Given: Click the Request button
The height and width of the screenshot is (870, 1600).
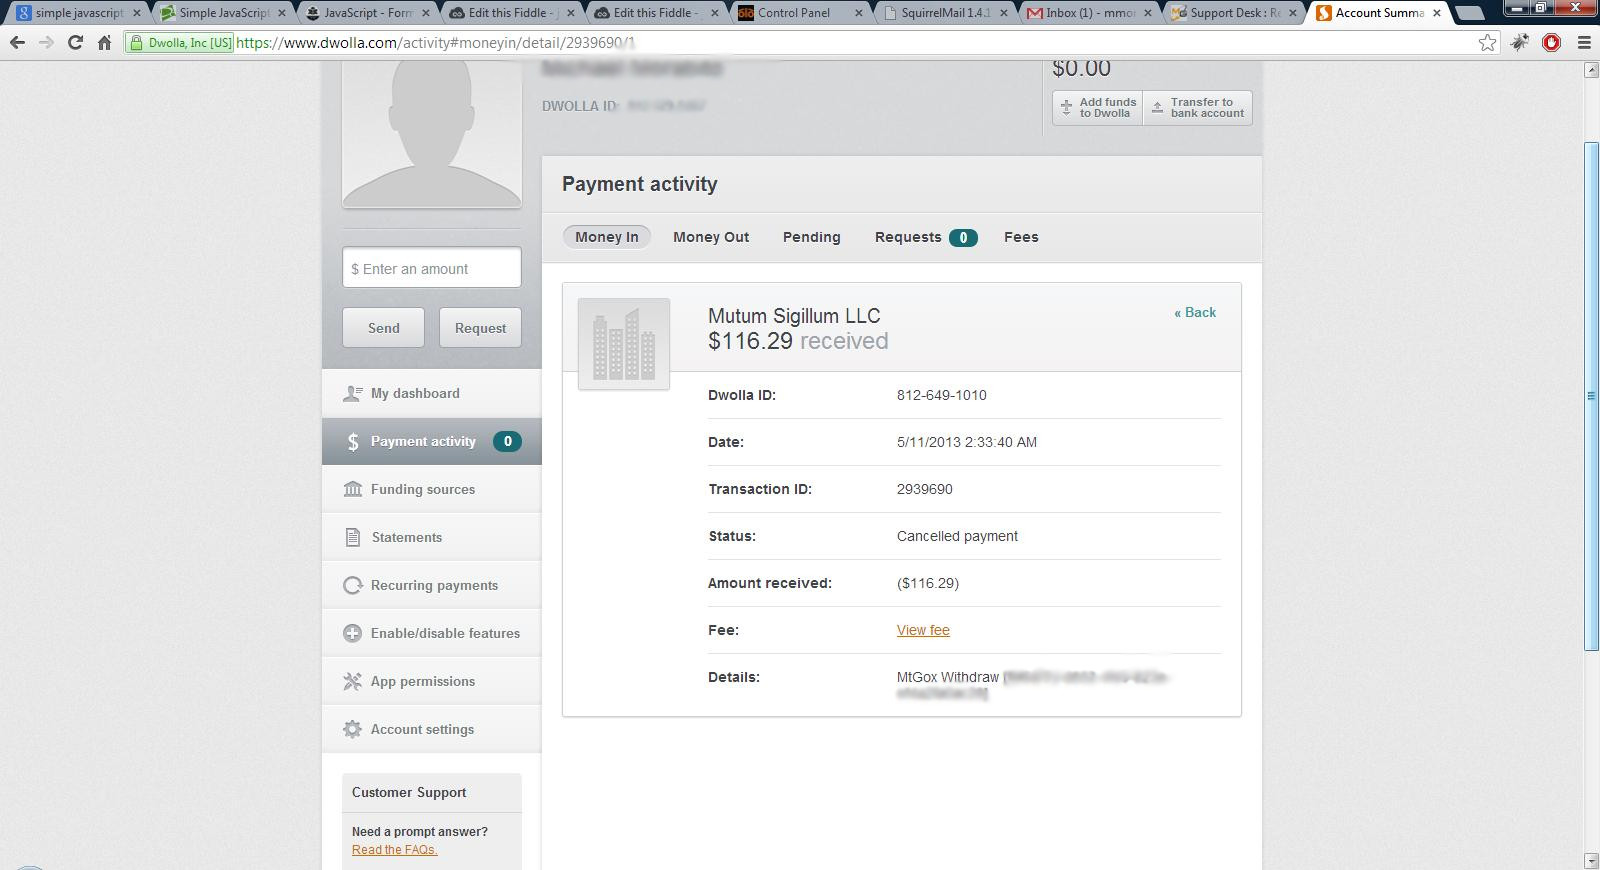Looking at the screenshot, I should click(x=480, y=328).
